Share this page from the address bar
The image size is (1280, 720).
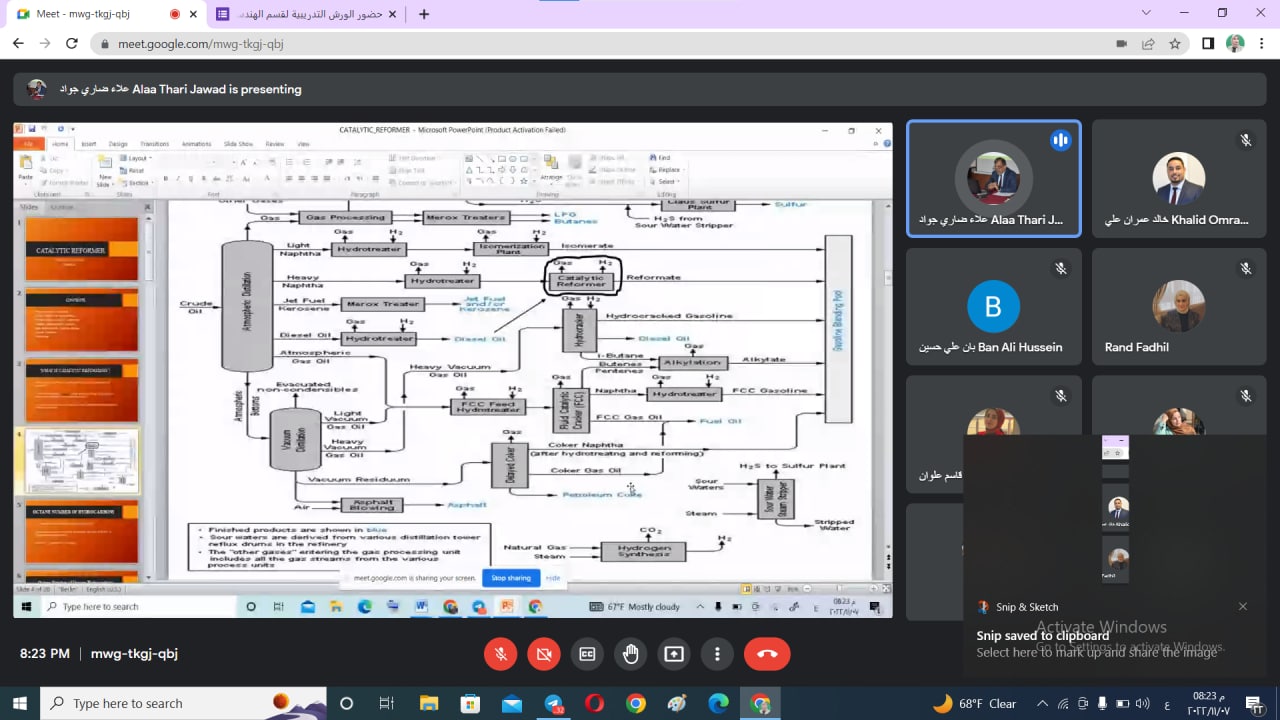[1148, 44]
